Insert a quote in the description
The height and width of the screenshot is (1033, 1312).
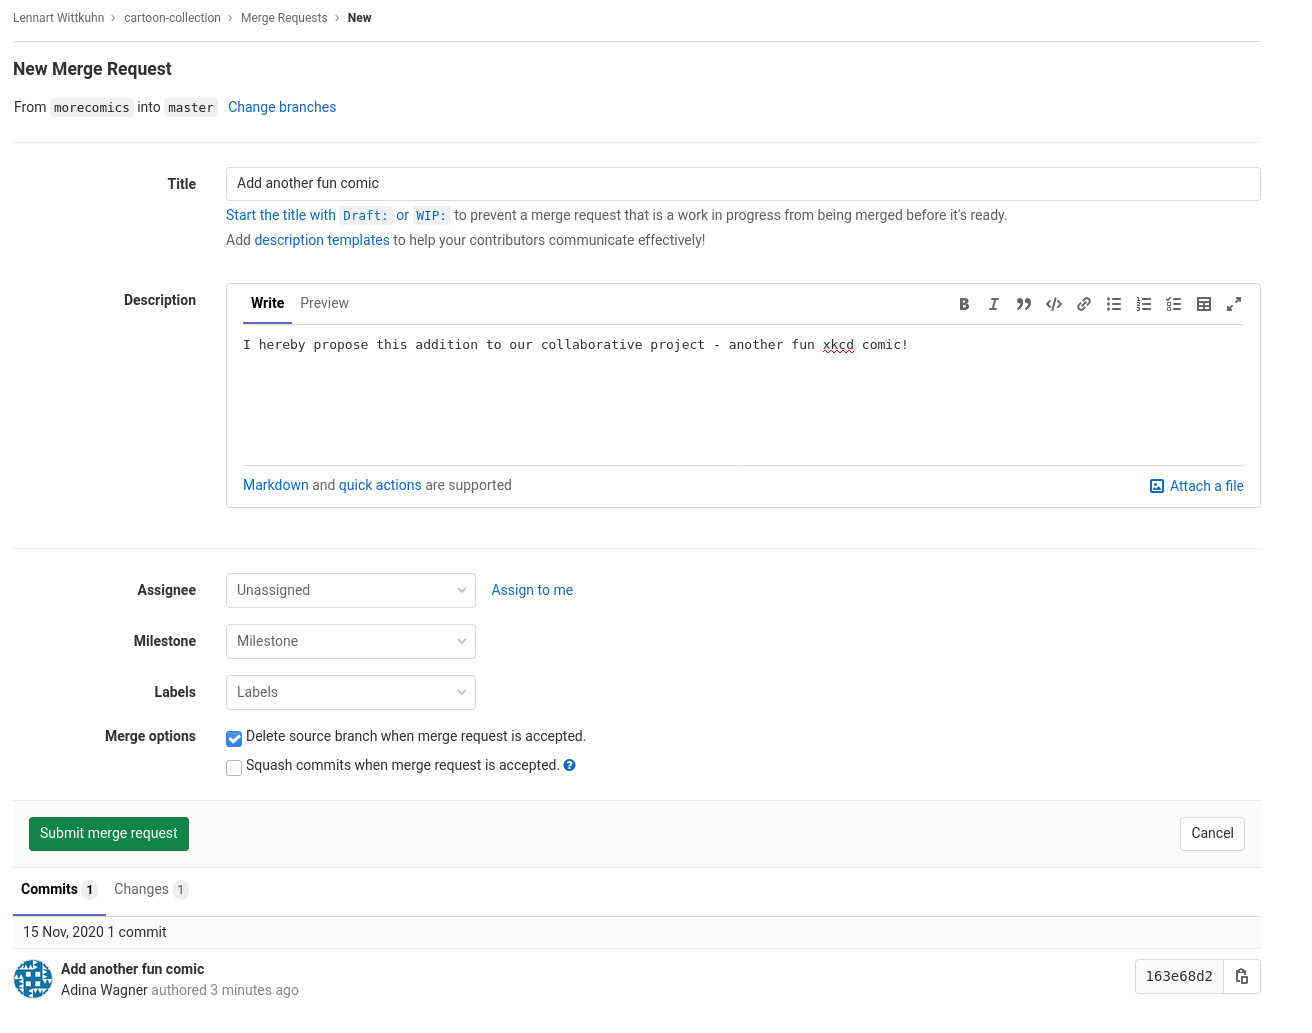point(1024,304)
